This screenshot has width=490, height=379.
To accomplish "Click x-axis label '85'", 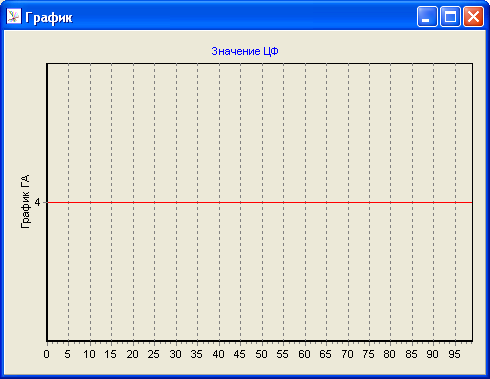I will [411, 354].
